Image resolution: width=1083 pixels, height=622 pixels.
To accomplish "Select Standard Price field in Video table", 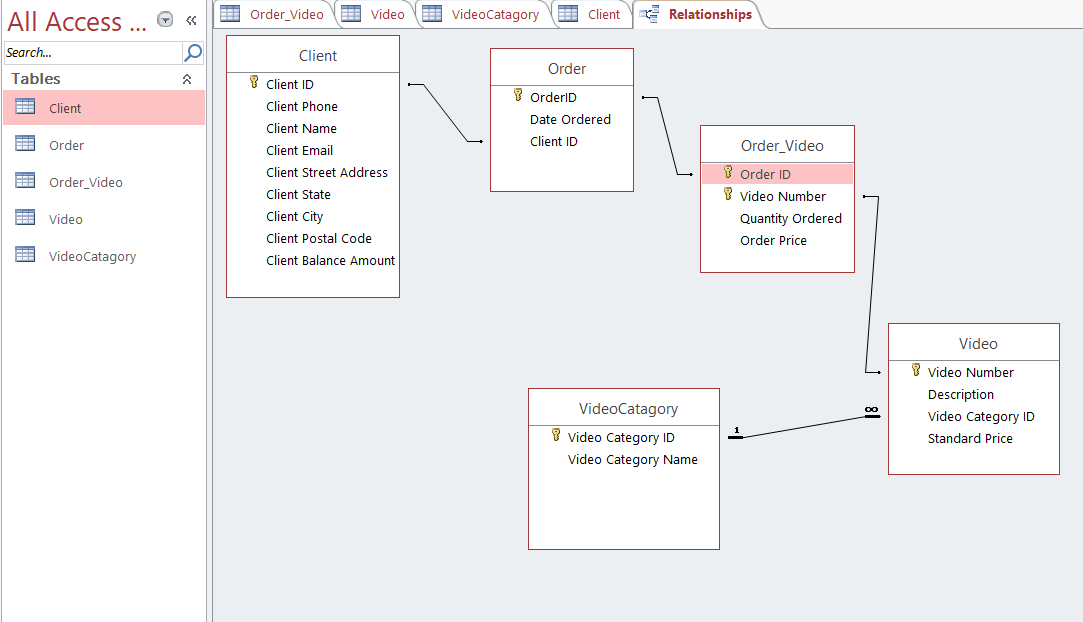I will click(x=969, y=438).
